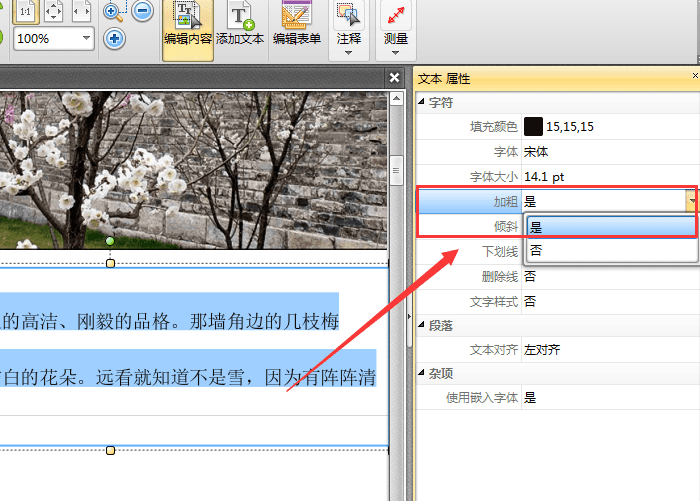
Task: Open the 测量 dropdown arrow
Action: pos(396,53)
